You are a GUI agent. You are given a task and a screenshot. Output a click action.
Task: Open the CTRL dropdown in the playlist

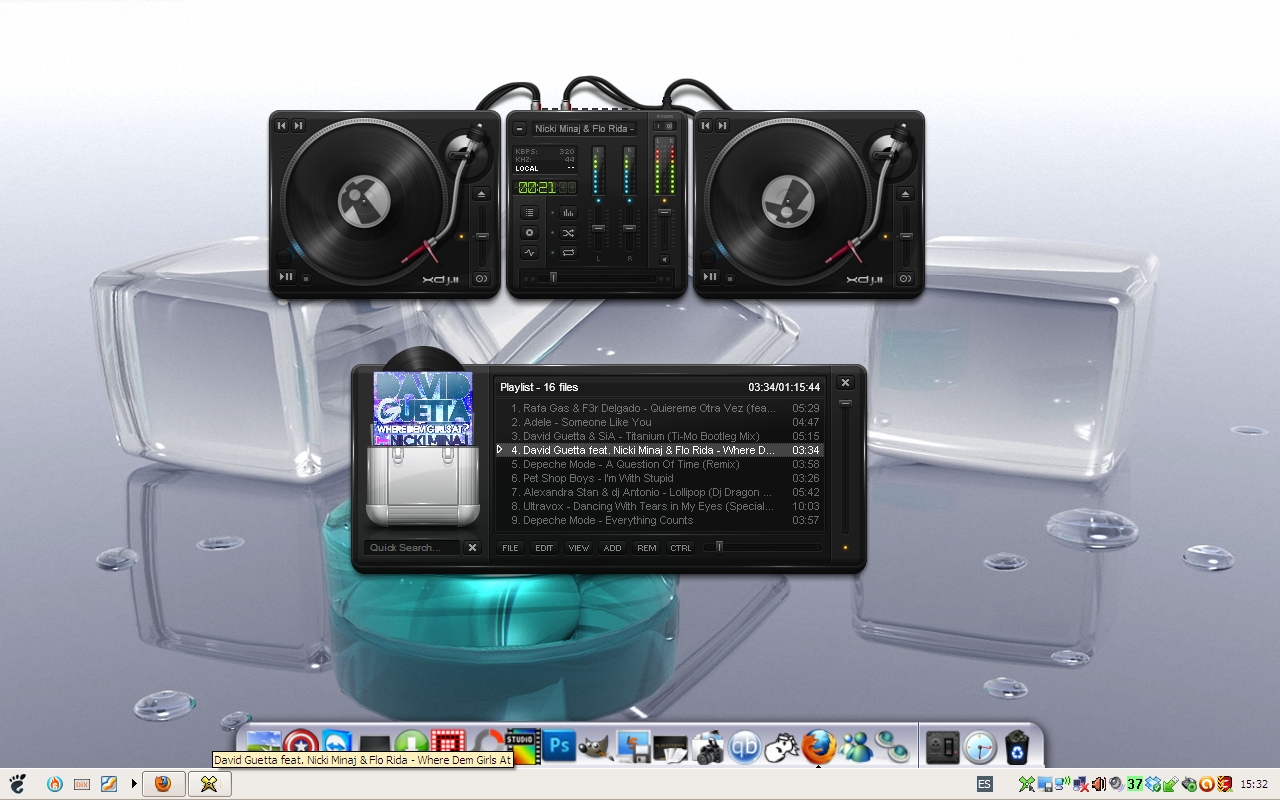[x=680, y=548]
